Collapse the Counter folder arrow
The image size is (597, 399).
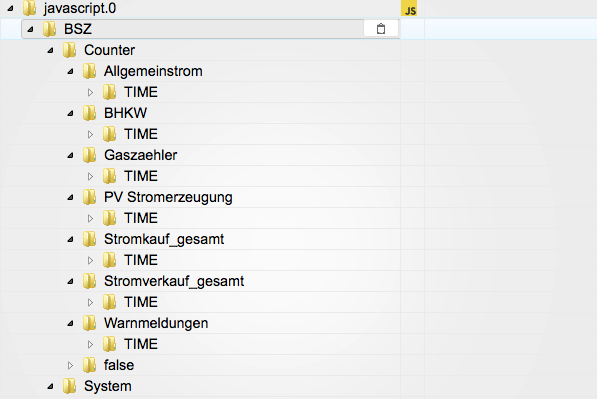[50, 50]
